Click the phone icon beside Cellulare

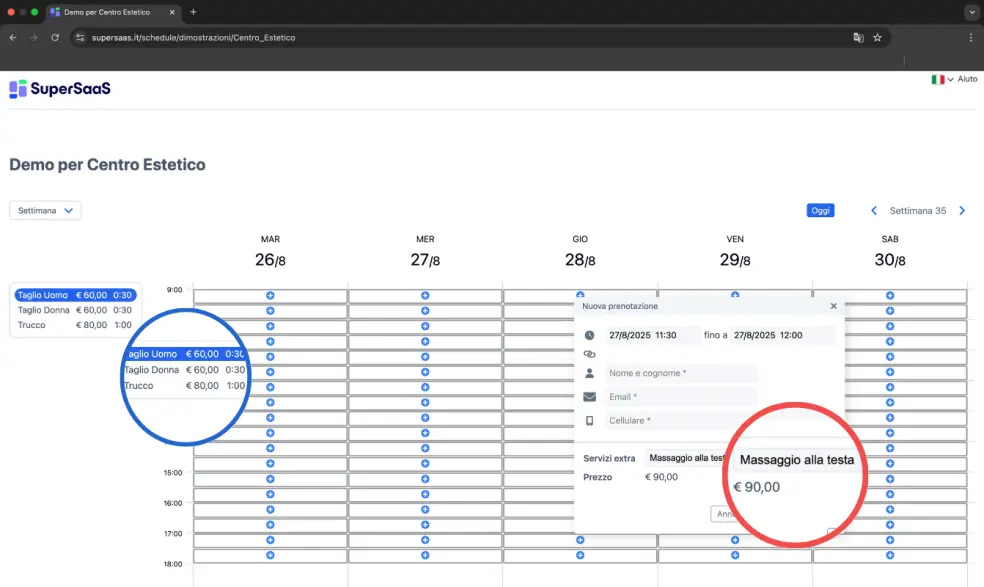pos(589,421)
